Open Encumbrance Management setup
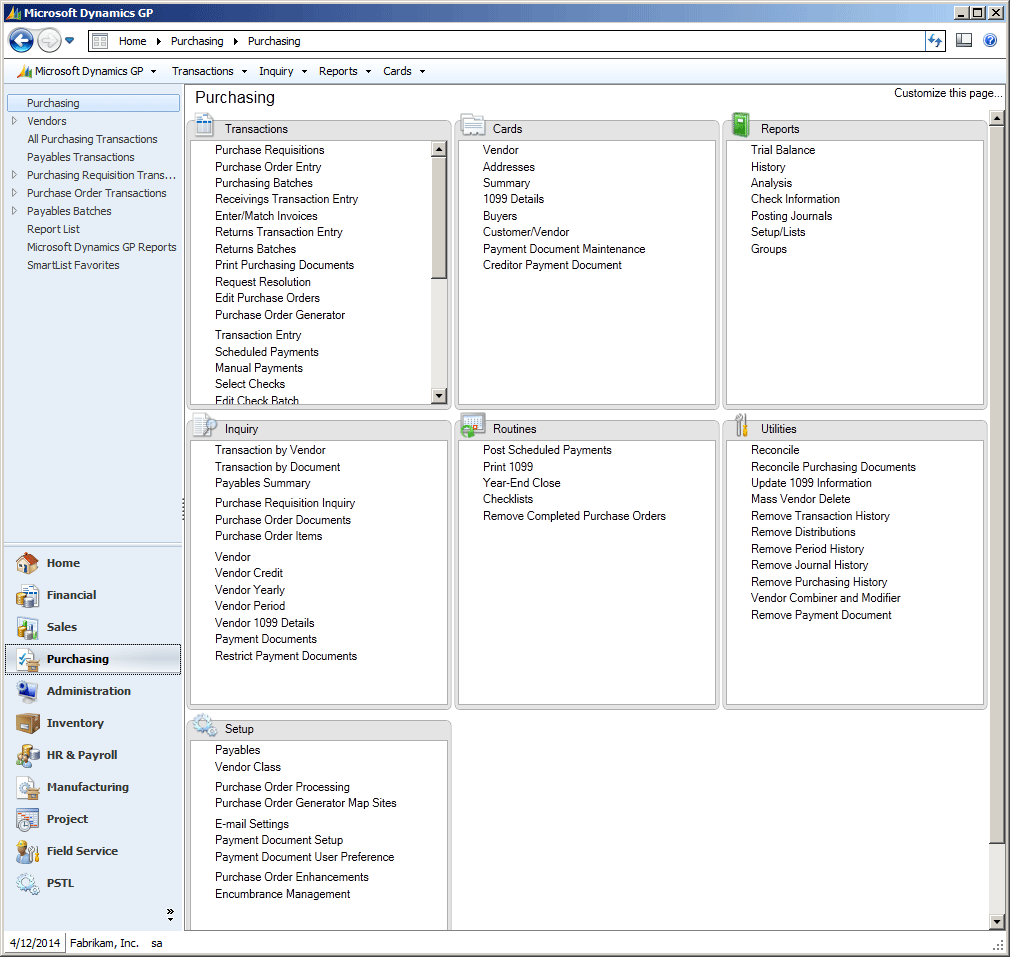The width and height of the screenshot is (1010, 957). click(283, 894)
